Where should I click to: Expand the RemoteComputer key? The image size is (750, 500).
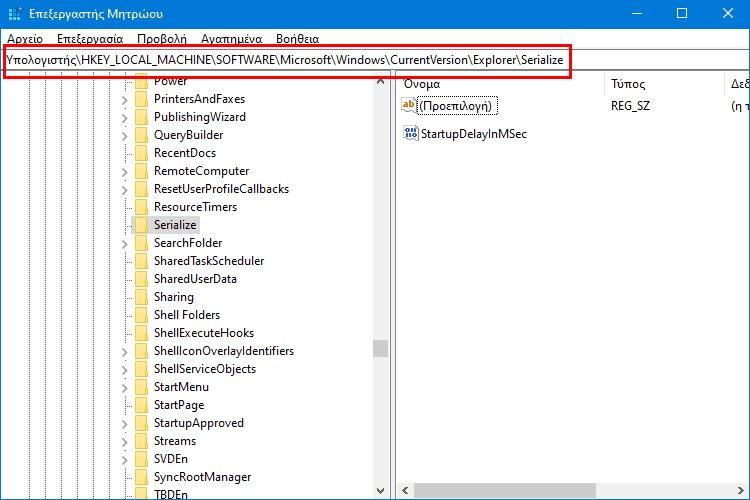click(124, 172)
